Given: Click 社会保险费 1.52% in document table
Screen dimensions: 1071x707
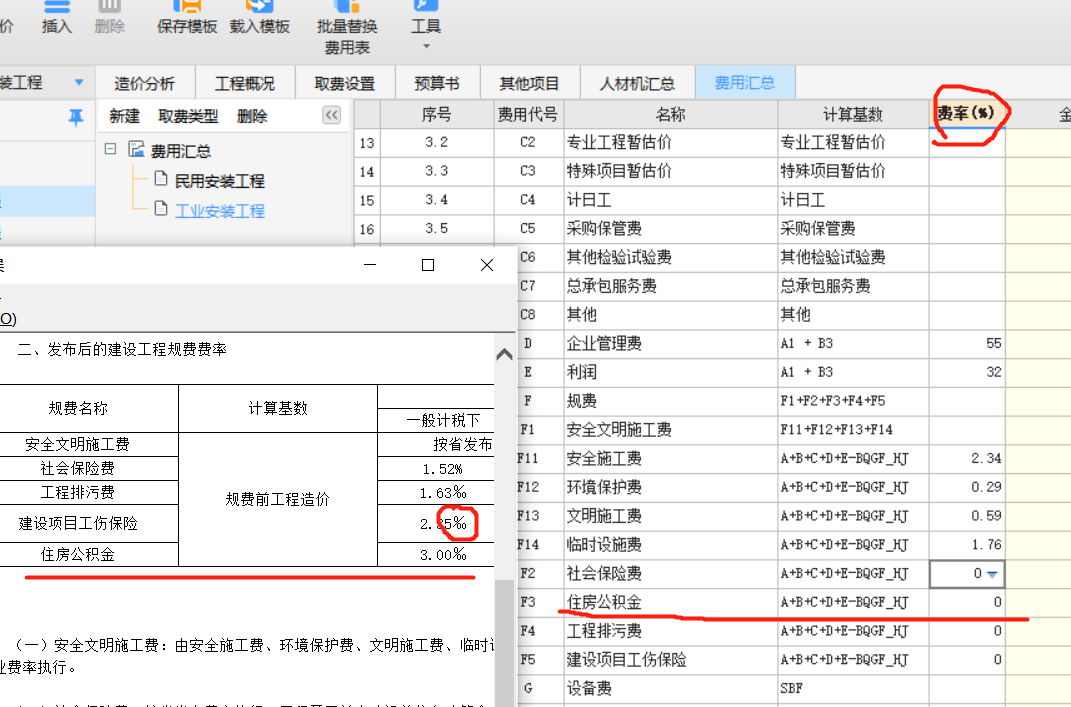Looking at the screenshot, I should click(442, 469).
